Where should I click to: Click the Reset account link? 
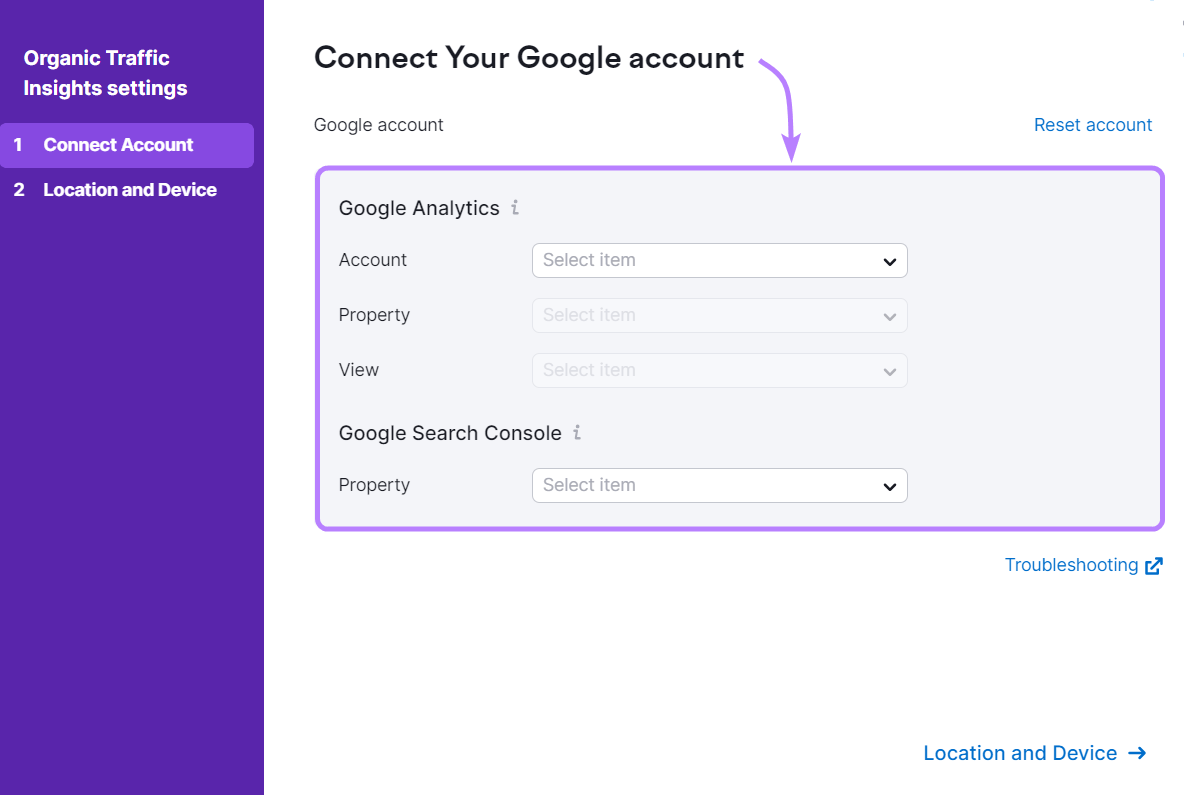pyautogui.click(x=1093, y=124)
